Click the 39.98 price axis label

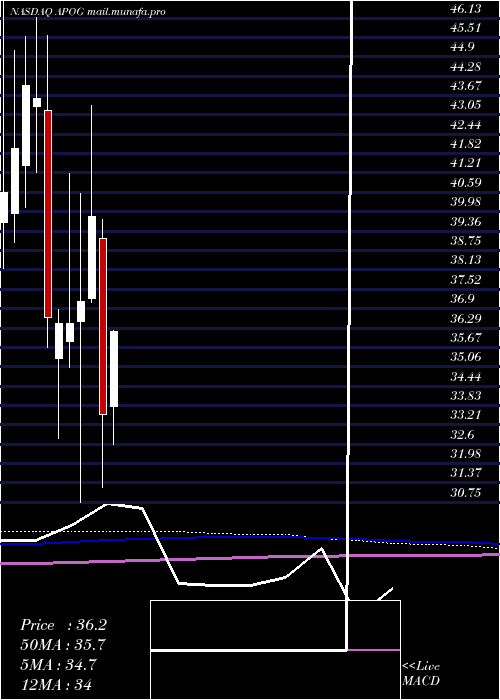[x=466, y=202]
